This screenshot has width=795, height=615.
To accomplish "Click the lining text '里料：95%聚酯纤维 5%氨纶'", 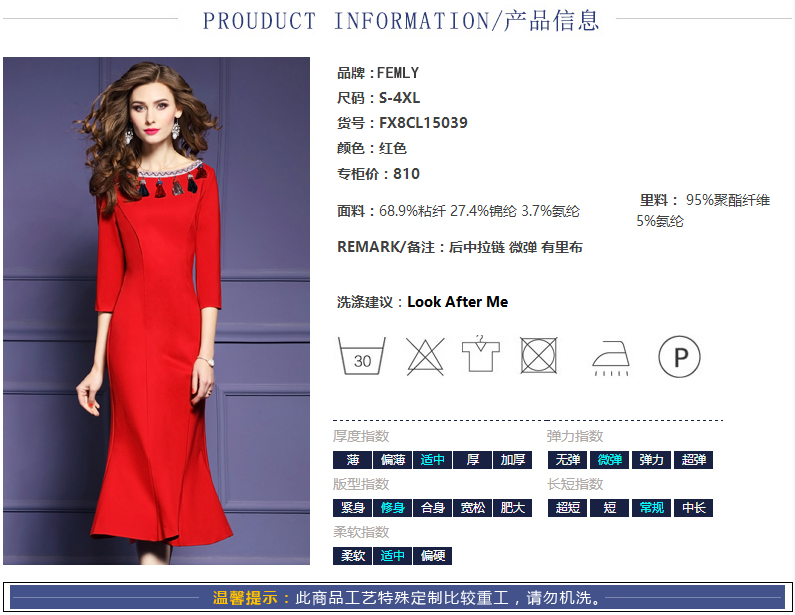I will (x=703, y=210).
